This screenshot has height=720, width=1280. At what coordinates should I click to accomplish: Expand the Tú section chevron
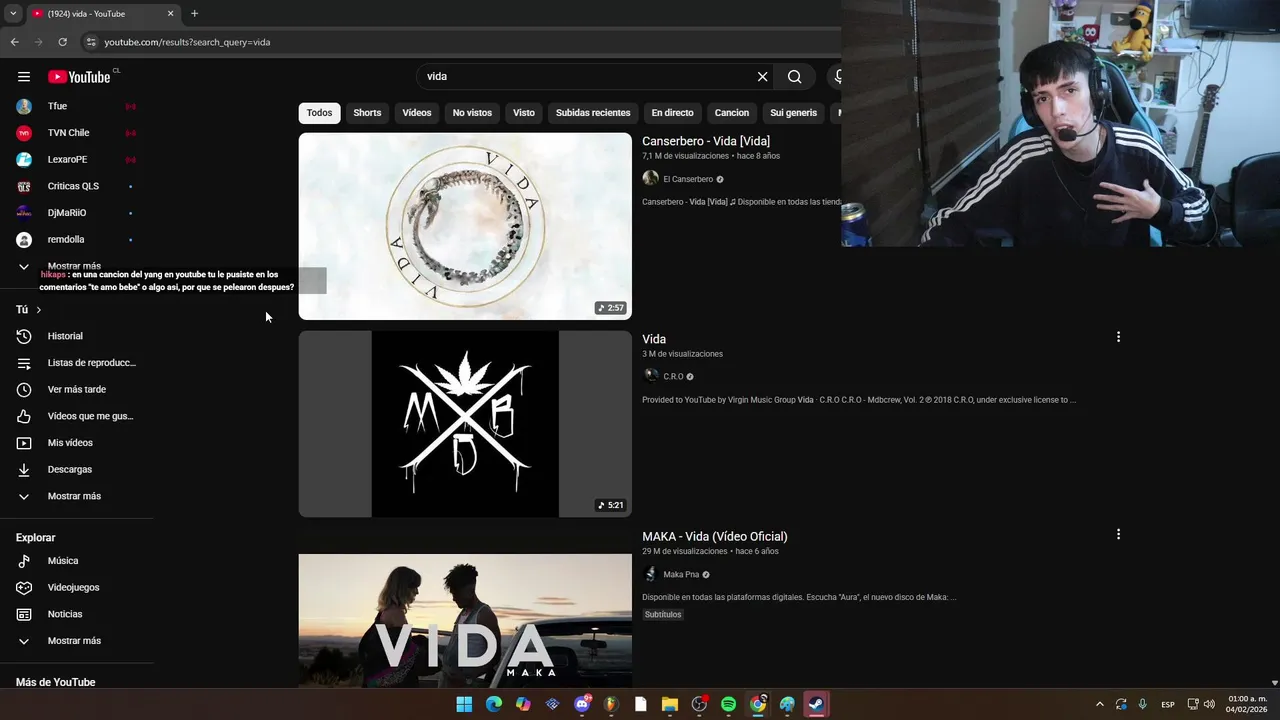[38, 310]
